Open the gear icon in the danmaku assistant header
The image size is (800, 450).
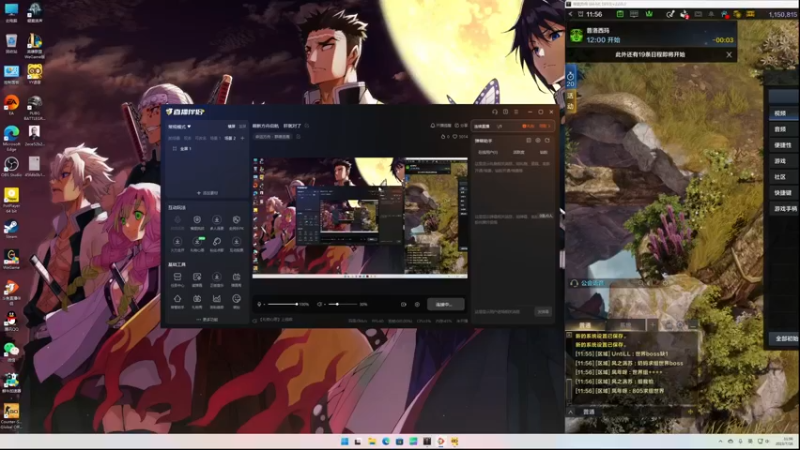click(538, 140)
